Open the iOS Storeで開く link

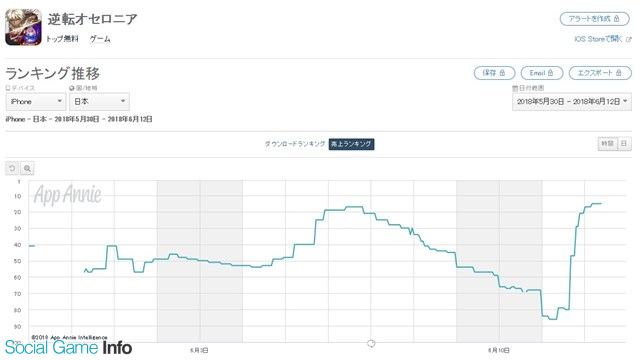coord(598,39)
